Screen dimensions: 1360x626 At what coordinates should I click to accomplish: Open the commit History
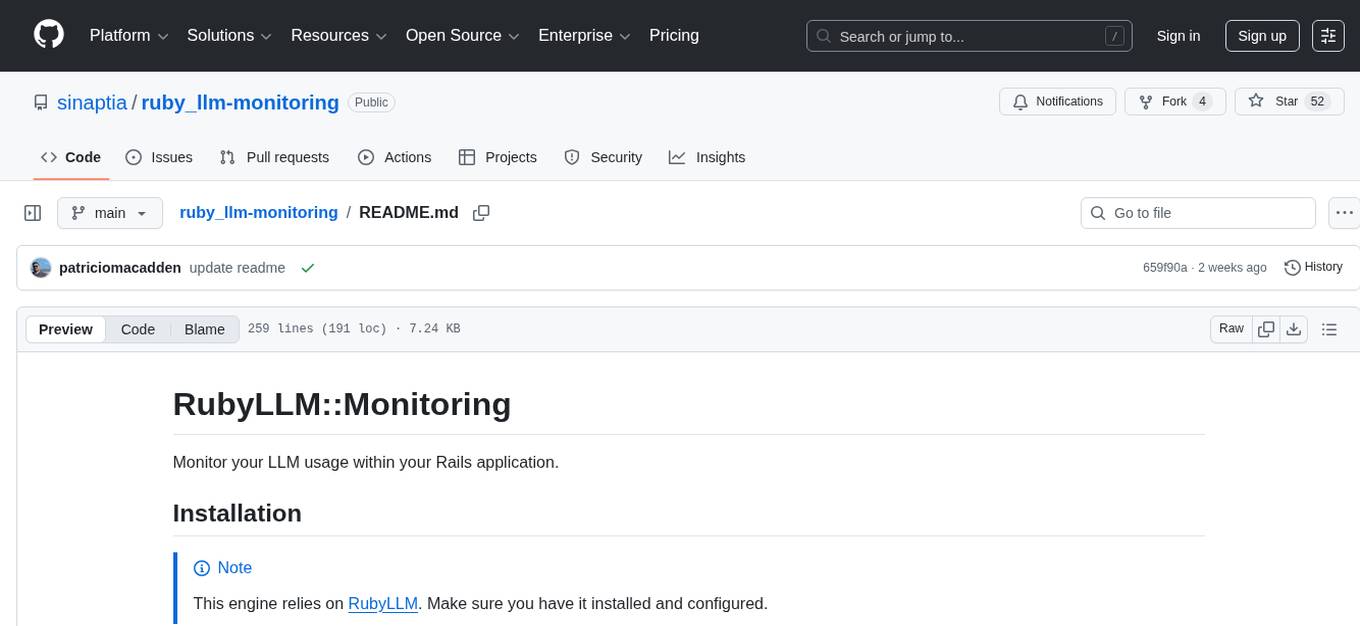[1313, 267]
